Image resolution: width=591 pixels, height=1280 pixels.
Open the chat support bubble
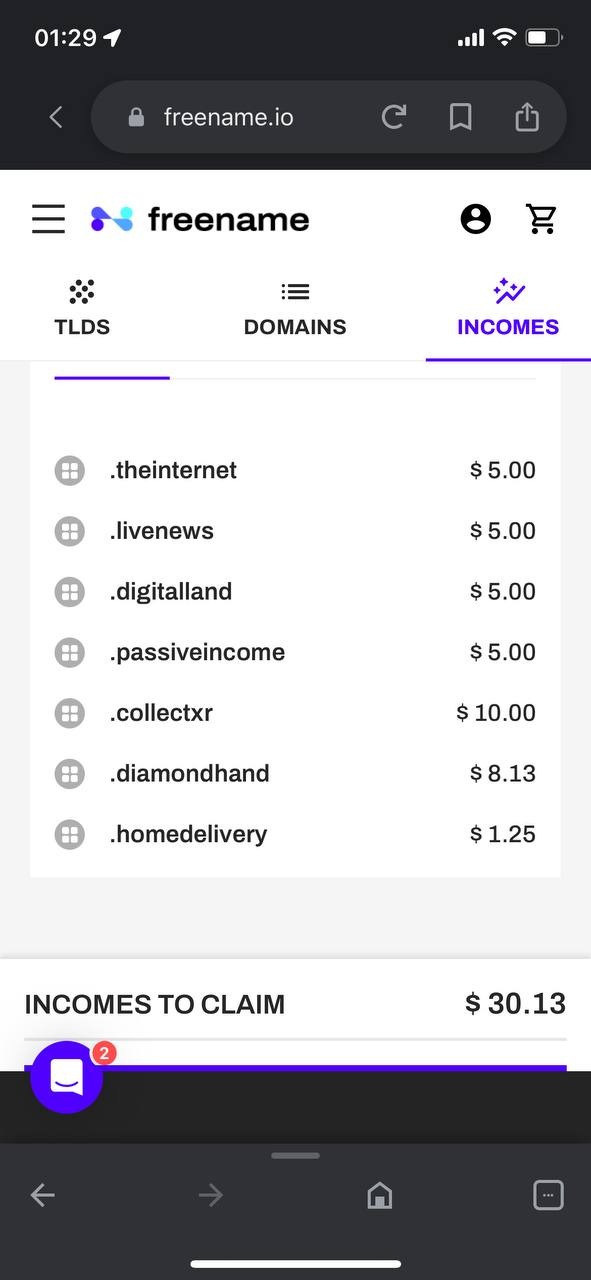pos(67,1077)
